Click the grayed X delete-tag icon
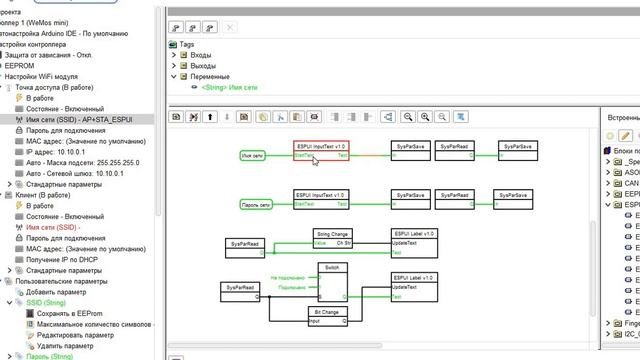640x360 pixels. [230, 27]
